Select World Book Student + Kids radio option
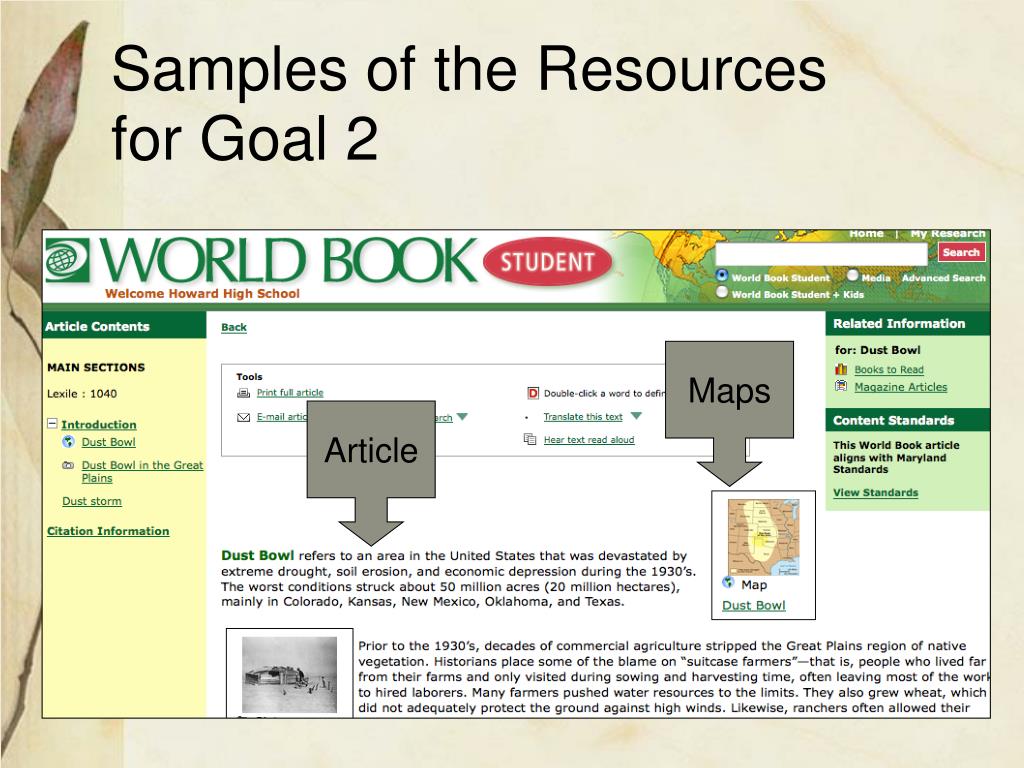The image size is (1024, 768). click(722, 292)
